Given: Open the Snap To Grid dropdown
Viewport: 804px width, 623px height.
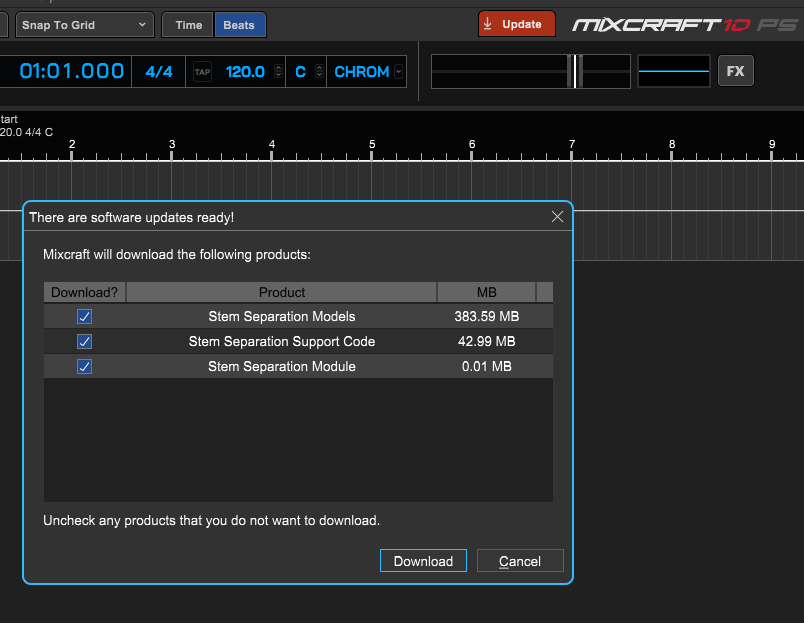Looking at the screenshot, I should coord(85,25).
